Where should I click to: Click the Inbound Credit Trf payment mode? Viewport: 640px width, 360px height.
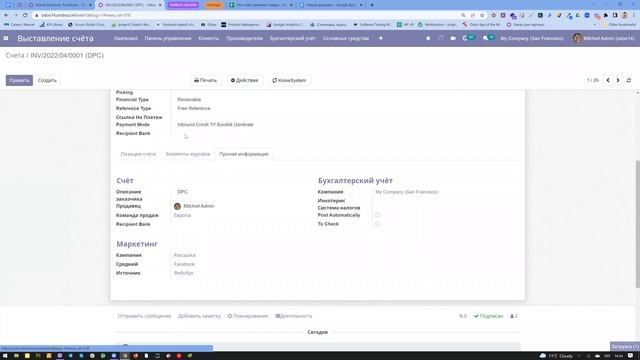pyautogui.click(x=215, y=124)
